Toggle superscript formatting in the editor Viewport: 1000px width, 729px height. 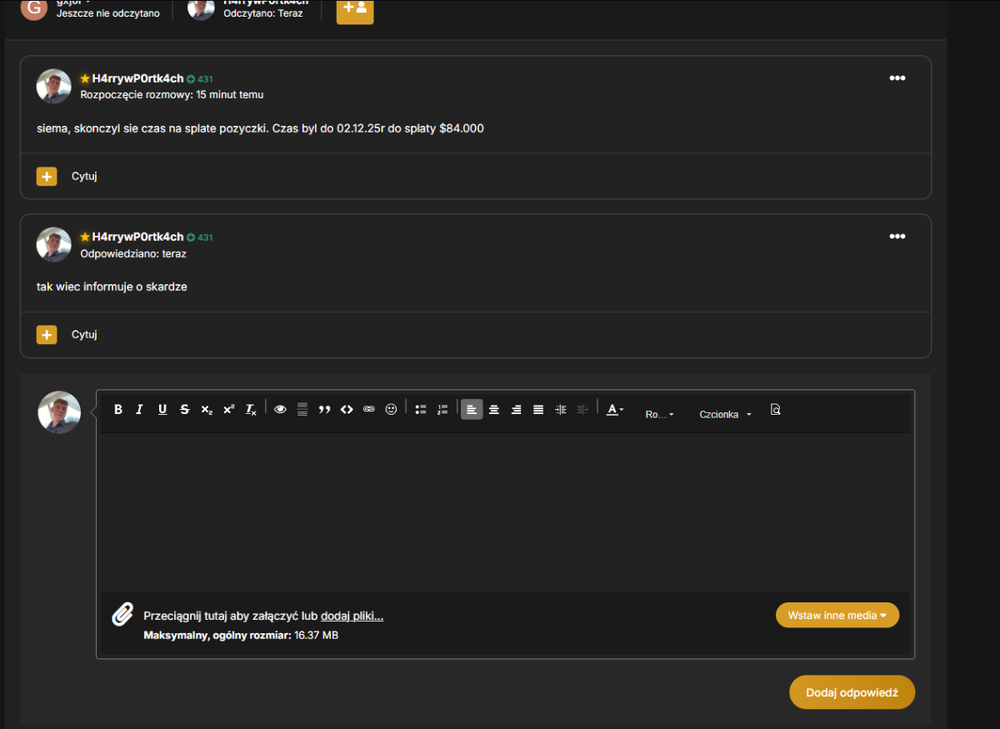pos(228,409)
